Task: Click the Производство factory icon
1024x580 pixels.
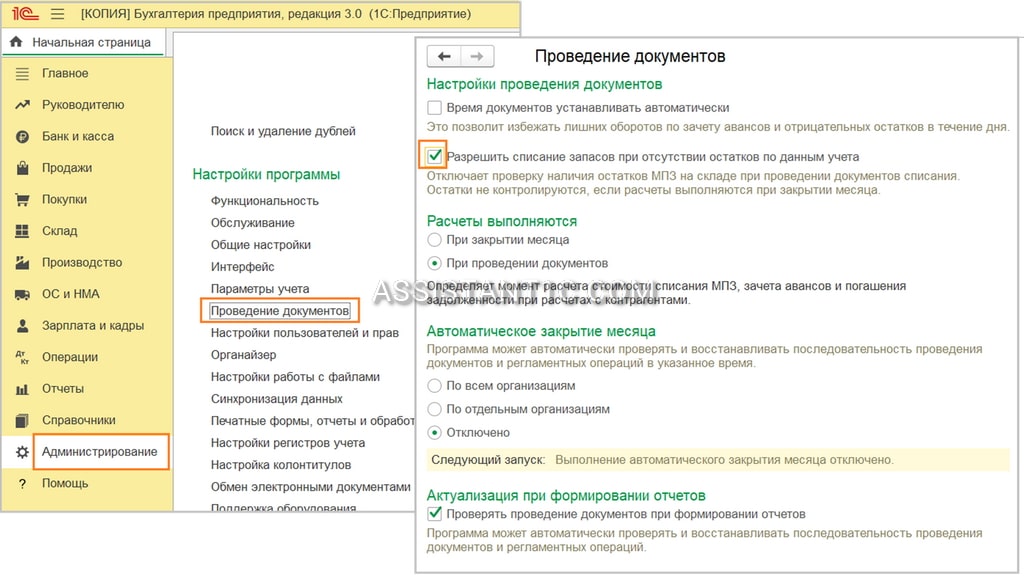Action: pyautogui.click(x=22, y=263)
